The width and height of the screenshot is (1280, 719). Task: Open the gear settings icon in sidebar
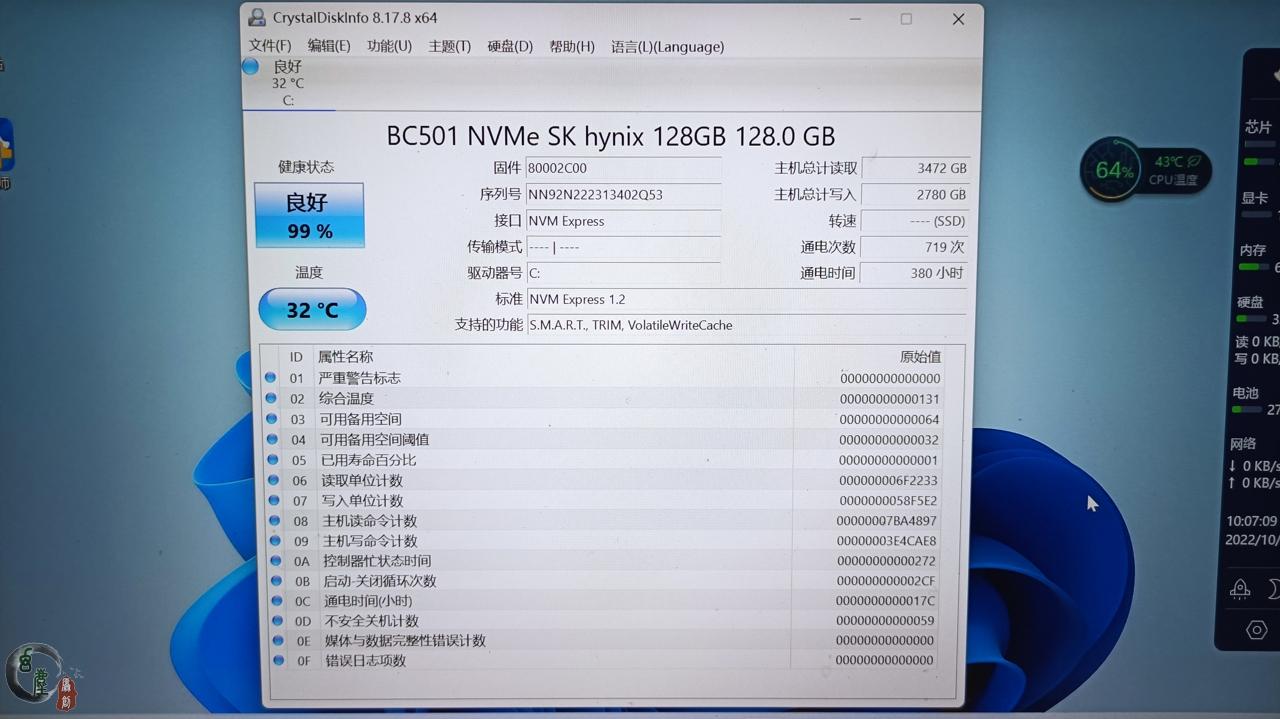(x=1257, y=630)
